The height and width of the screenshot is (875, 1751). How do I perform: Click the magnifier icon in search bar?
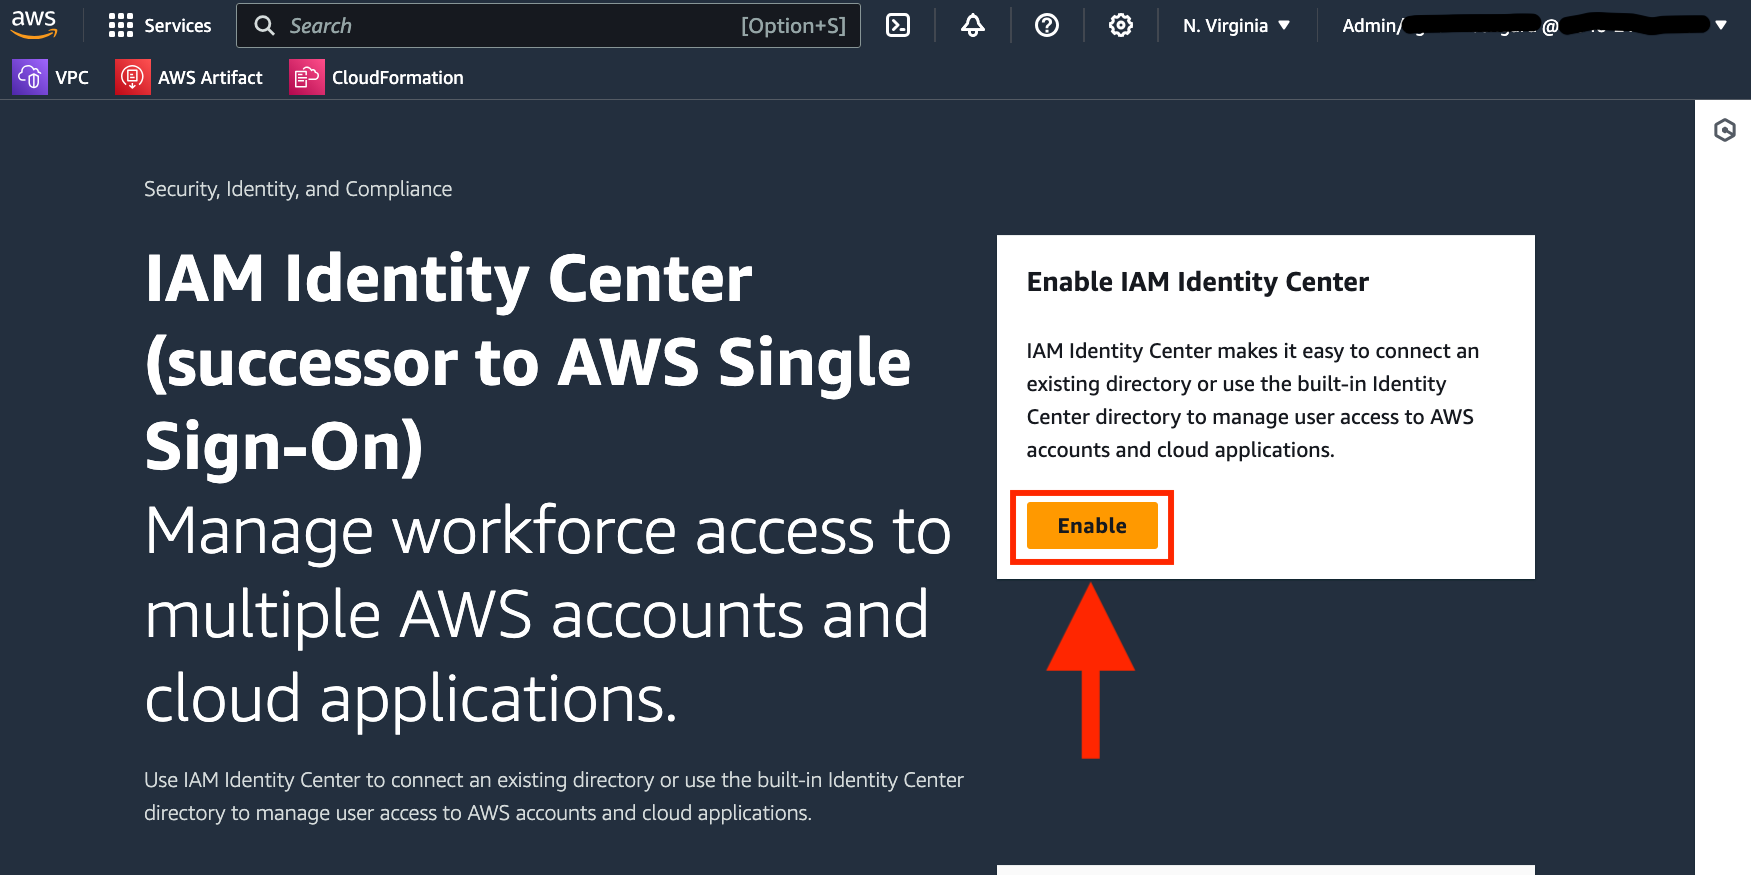pos(264,26)
